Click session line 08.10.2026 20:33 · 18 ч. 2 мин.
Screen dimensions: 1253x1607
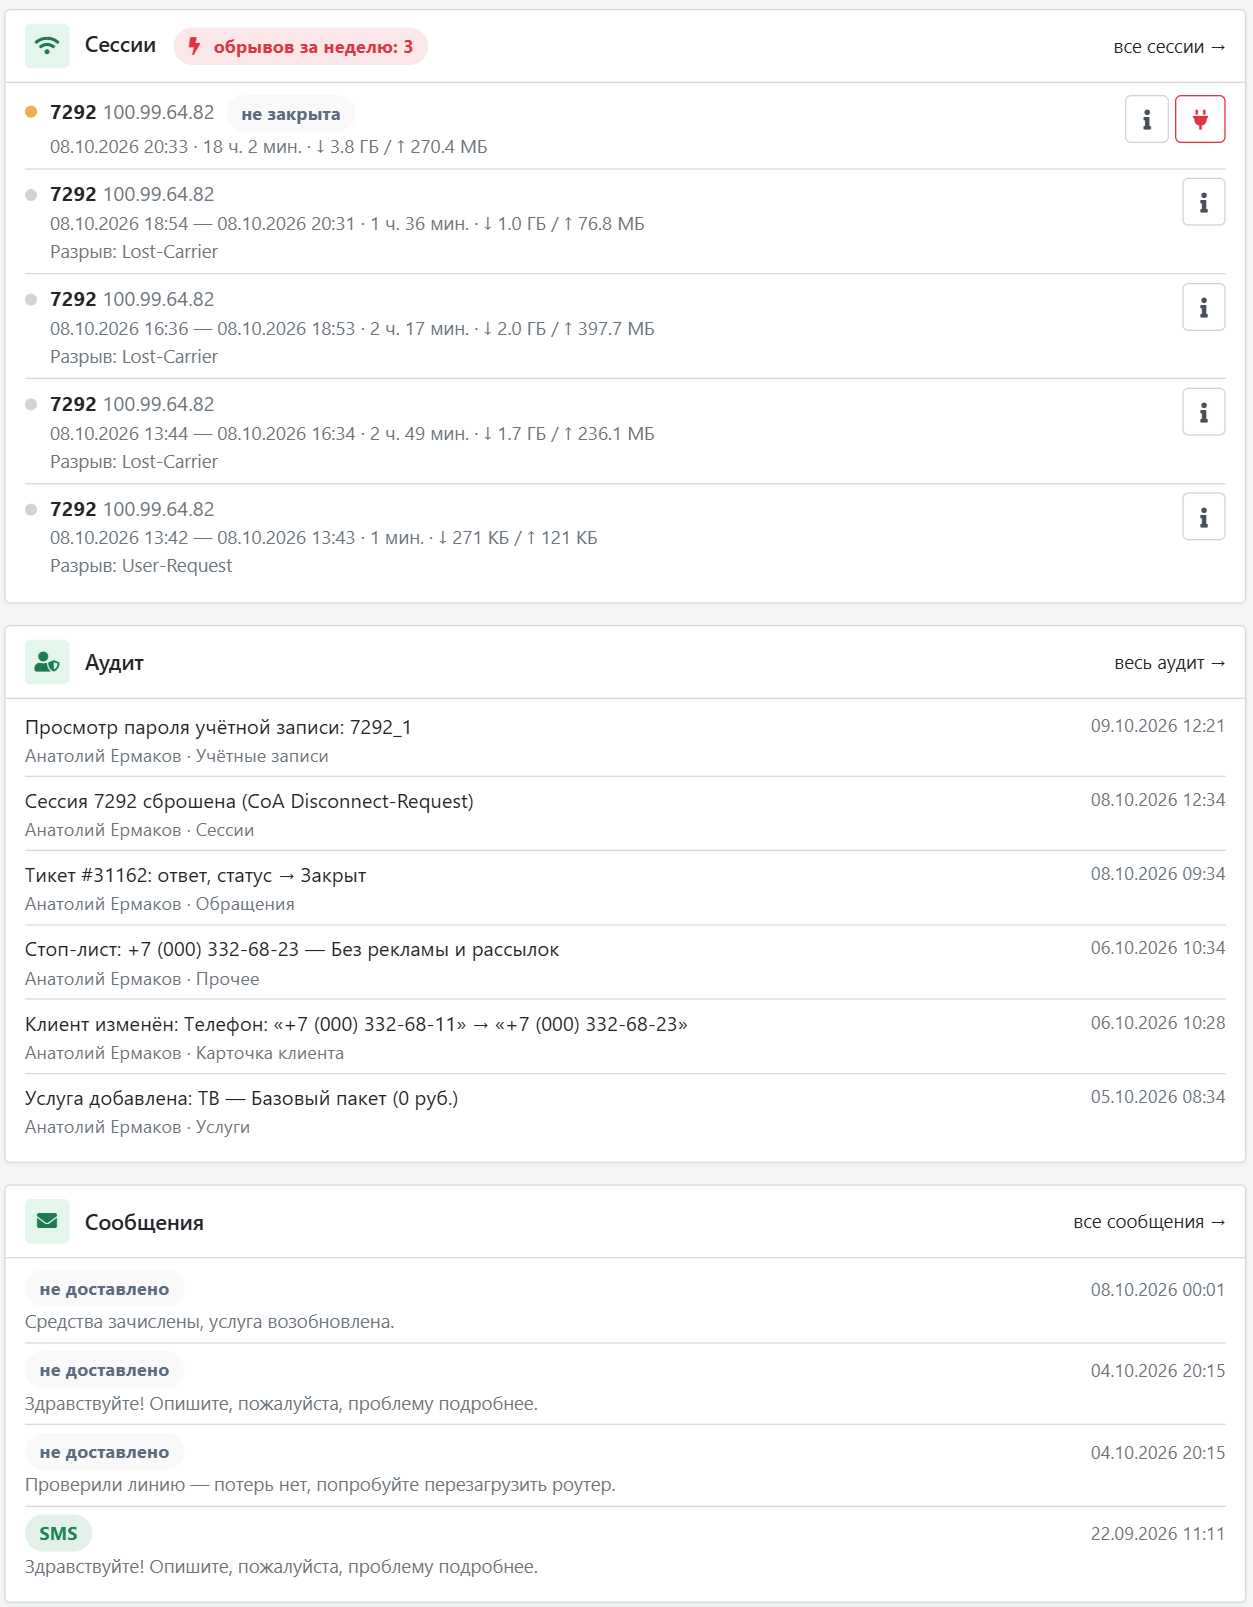click(x=269, y=147)
